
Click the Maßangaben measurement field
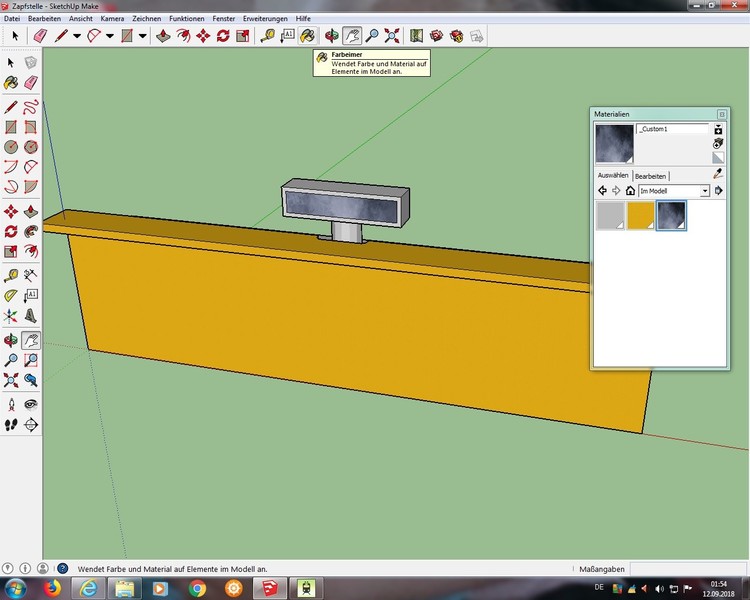(x=688, y=569)
